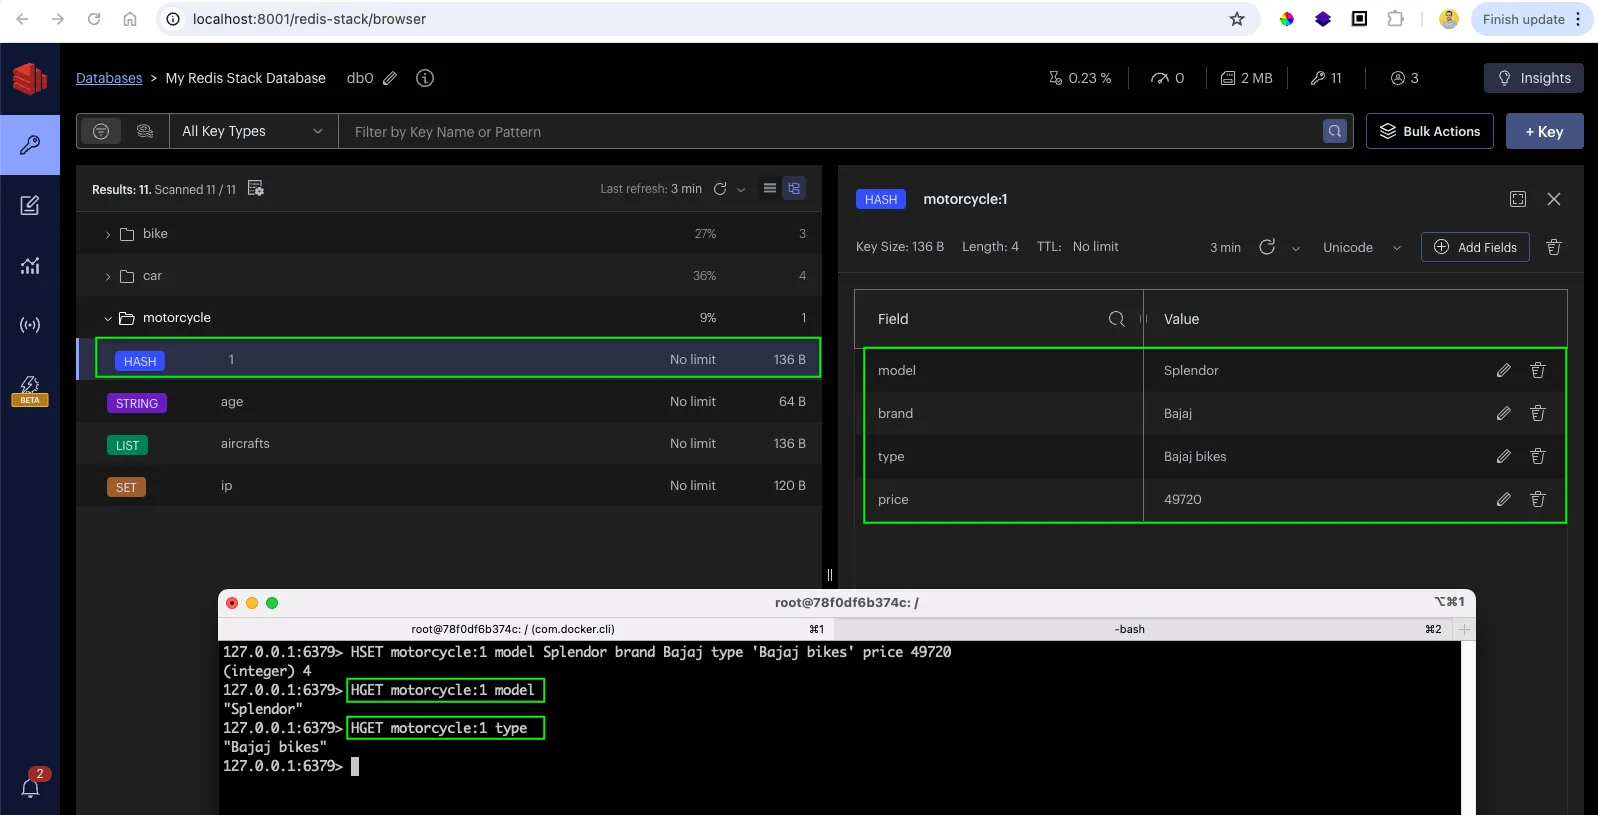Delete the brand field

coord(1538,413)
